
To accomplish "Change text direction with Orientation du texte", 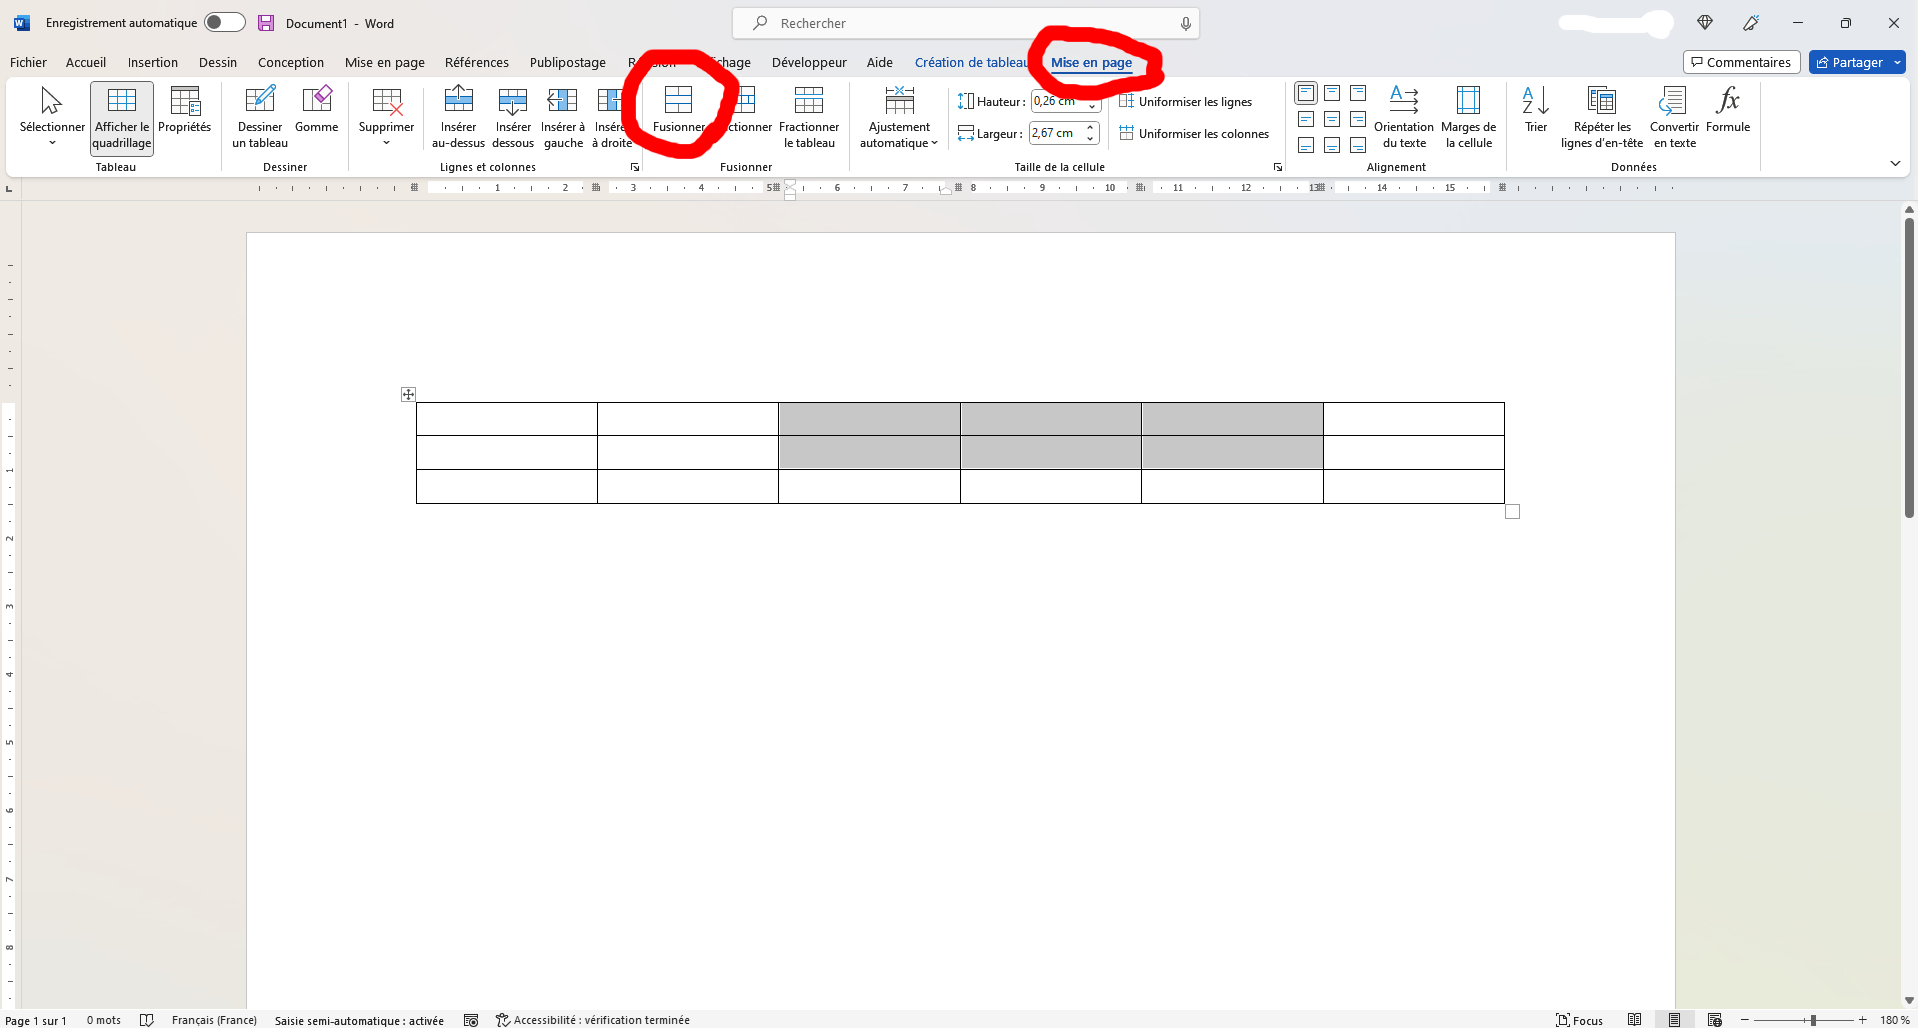I will 1404,115.
